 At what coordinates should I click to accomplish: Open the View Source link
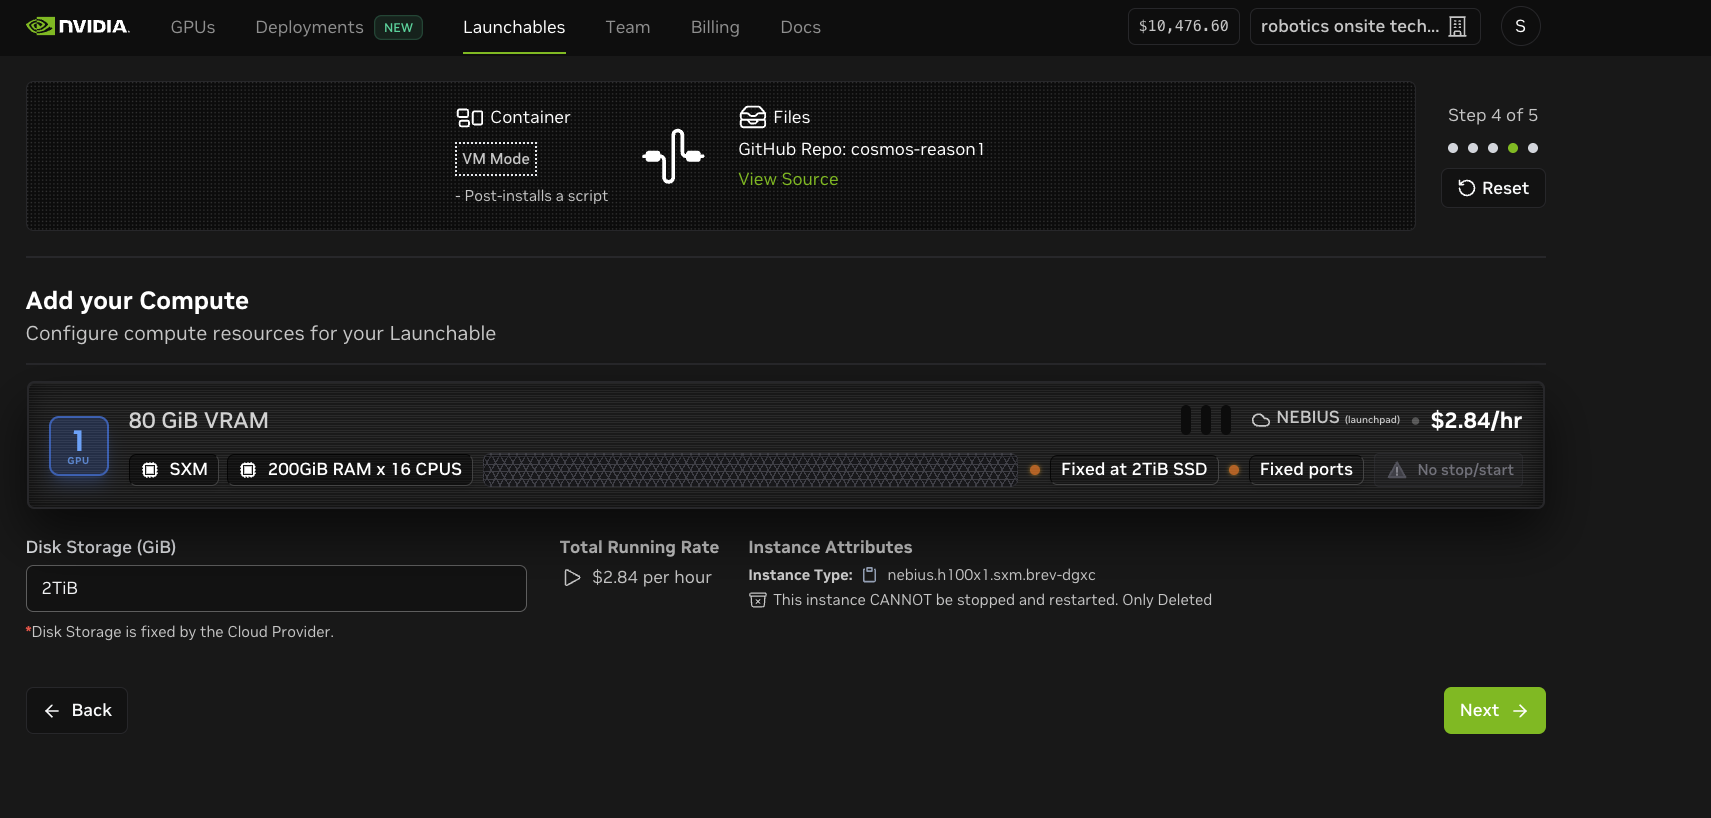tap(788, 179)
